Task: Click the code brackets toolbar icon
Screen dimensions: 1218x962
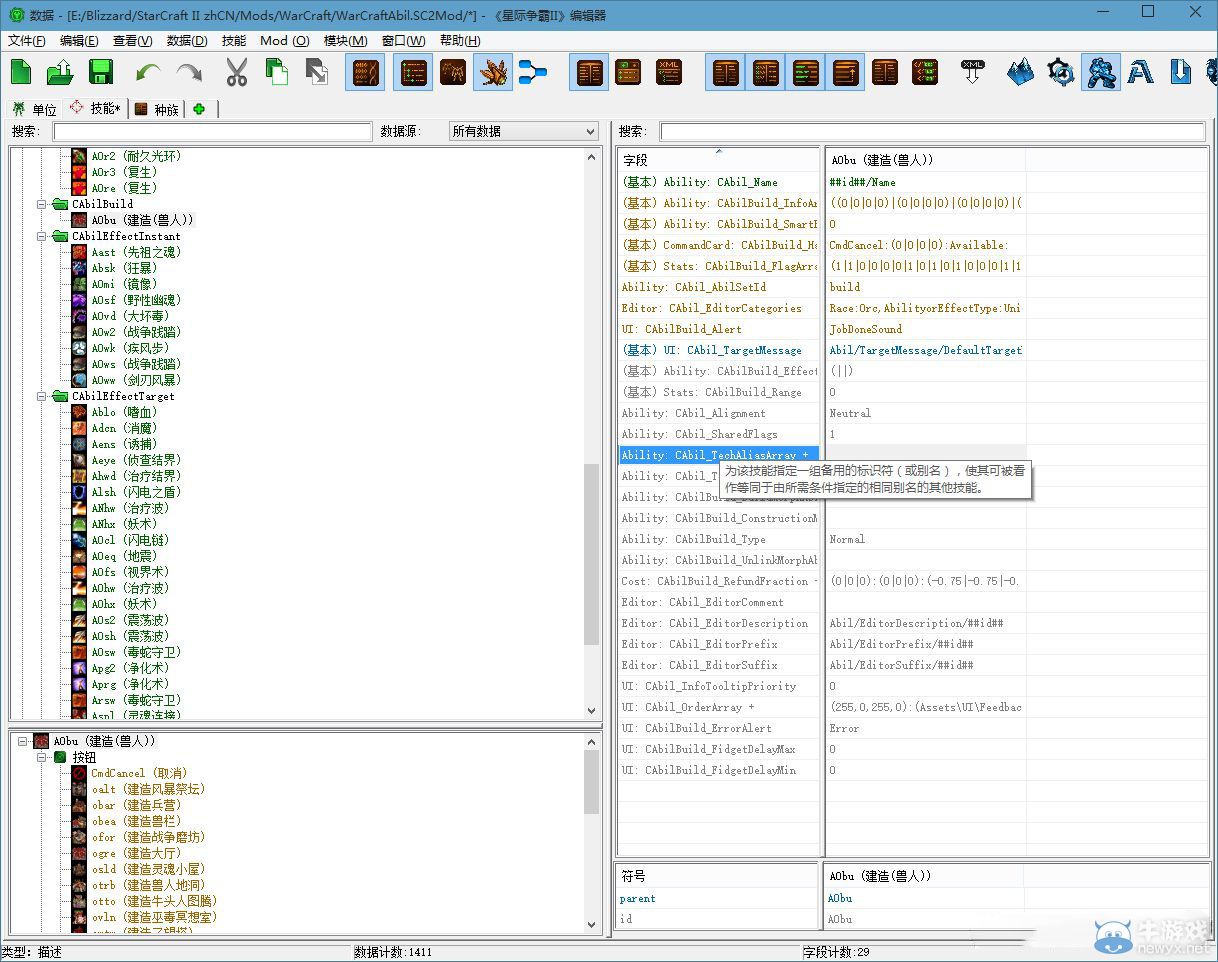Action: [x=925, y=72]
